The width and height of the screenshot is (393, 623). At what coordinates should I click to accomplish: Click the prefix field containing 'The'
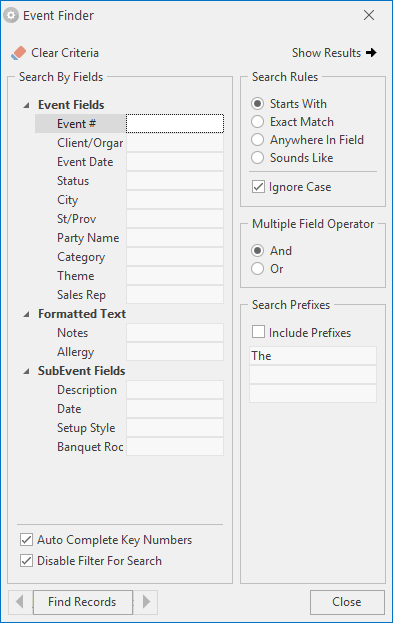tap(313, 356)
